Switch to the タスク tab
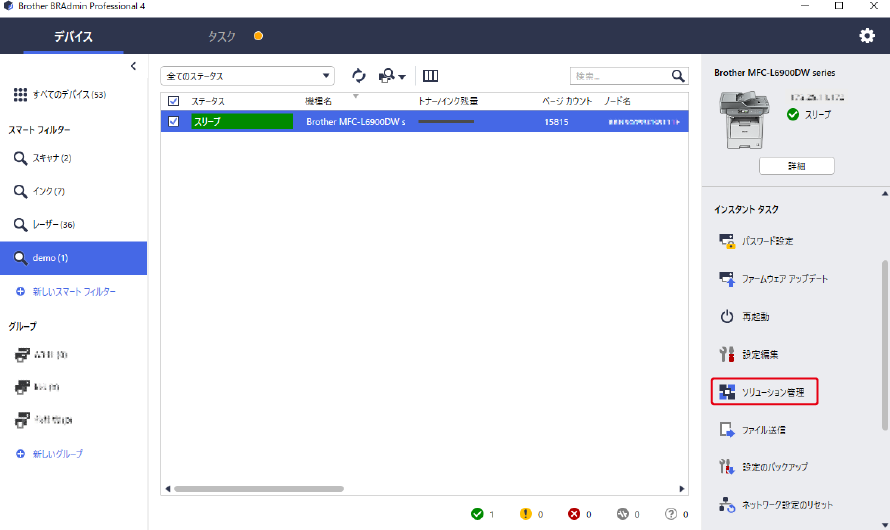The height and width of the screenshot is (530, 890). point(222,37)
